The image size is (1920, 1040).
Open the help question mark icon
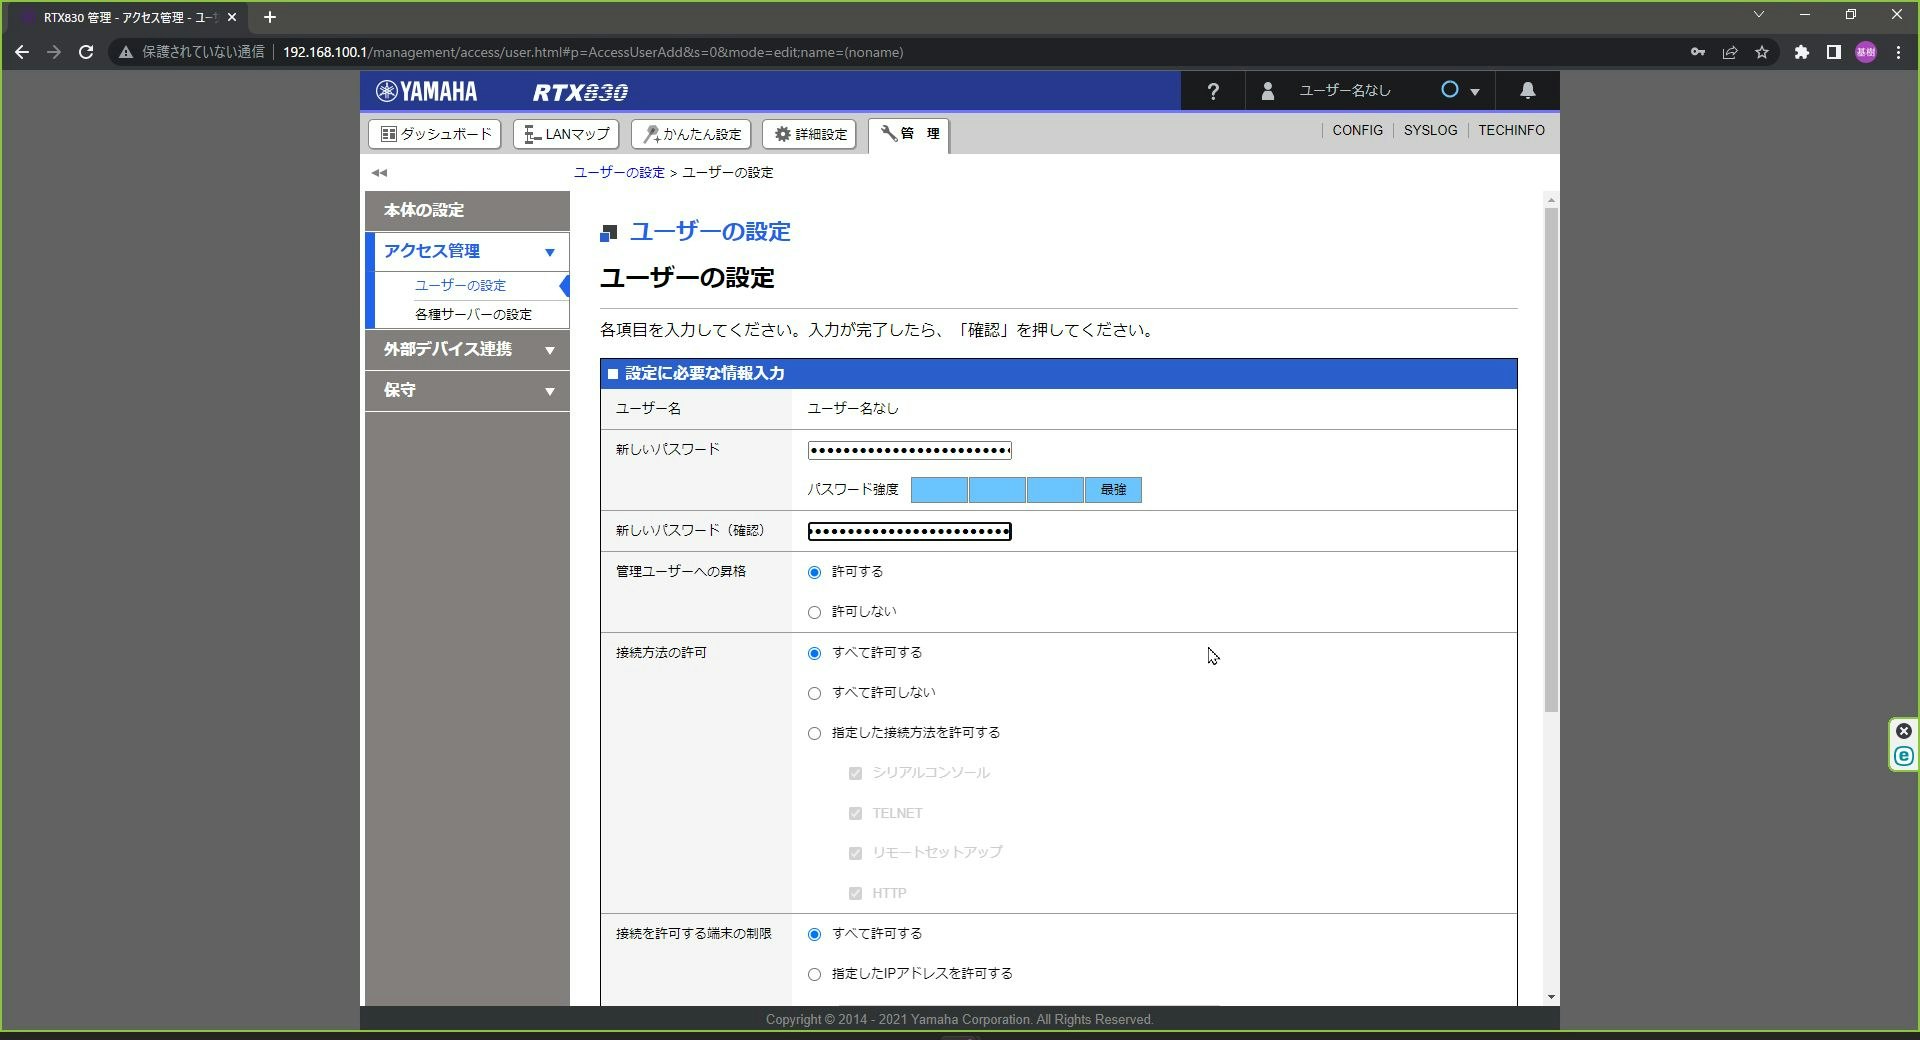(x=1213, y=92)
